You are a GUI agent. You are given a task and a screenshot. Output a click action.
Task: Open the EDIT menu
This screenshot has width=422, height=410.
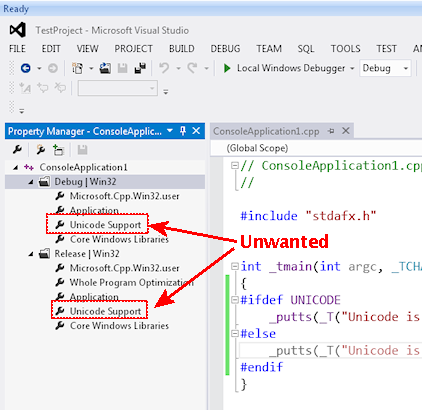(x=51, y=49)
